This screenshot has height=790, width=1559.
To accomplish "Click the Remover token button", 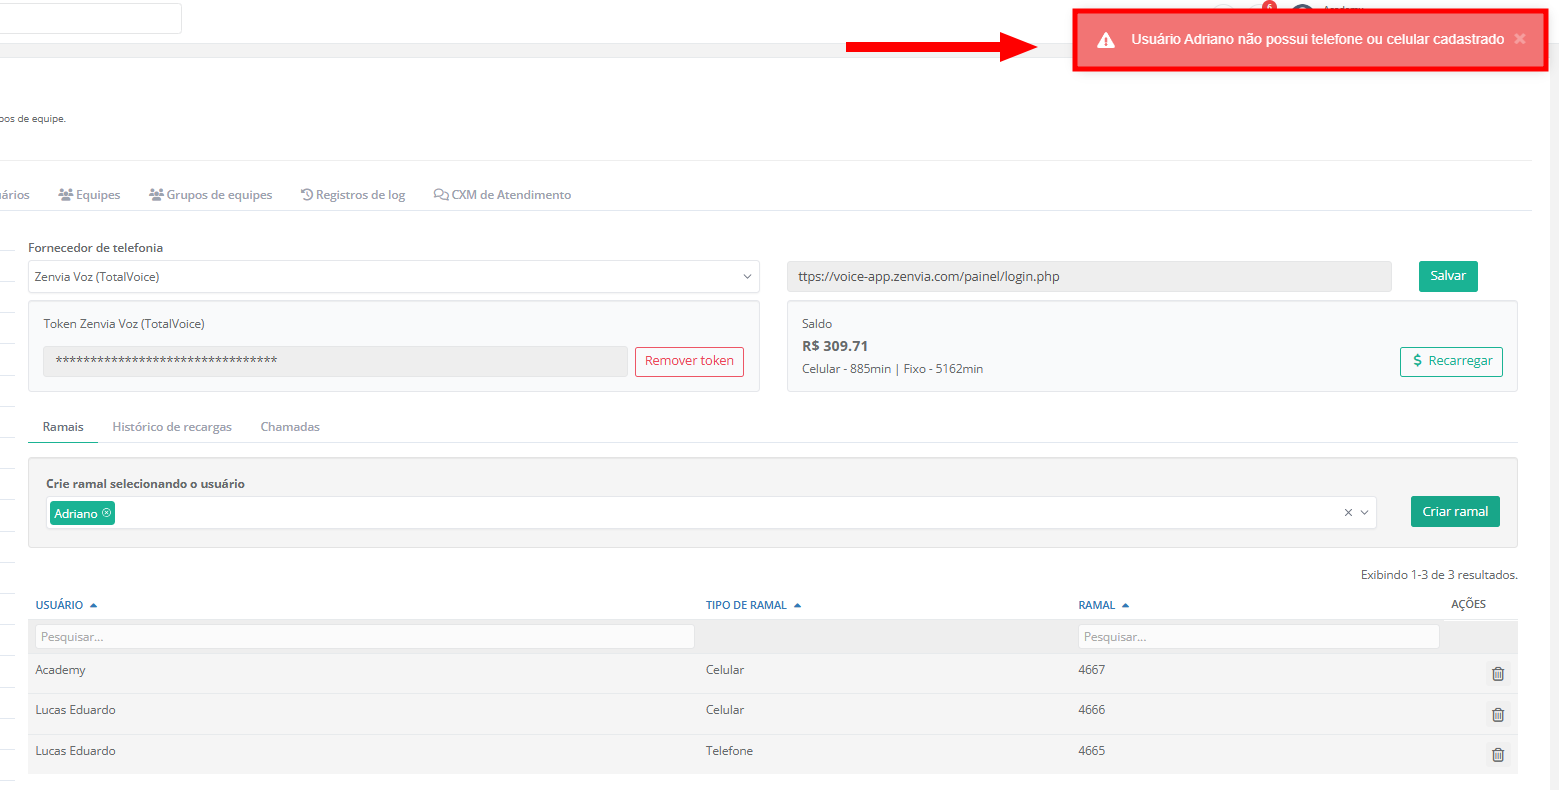I will click(x=689, y=361).
